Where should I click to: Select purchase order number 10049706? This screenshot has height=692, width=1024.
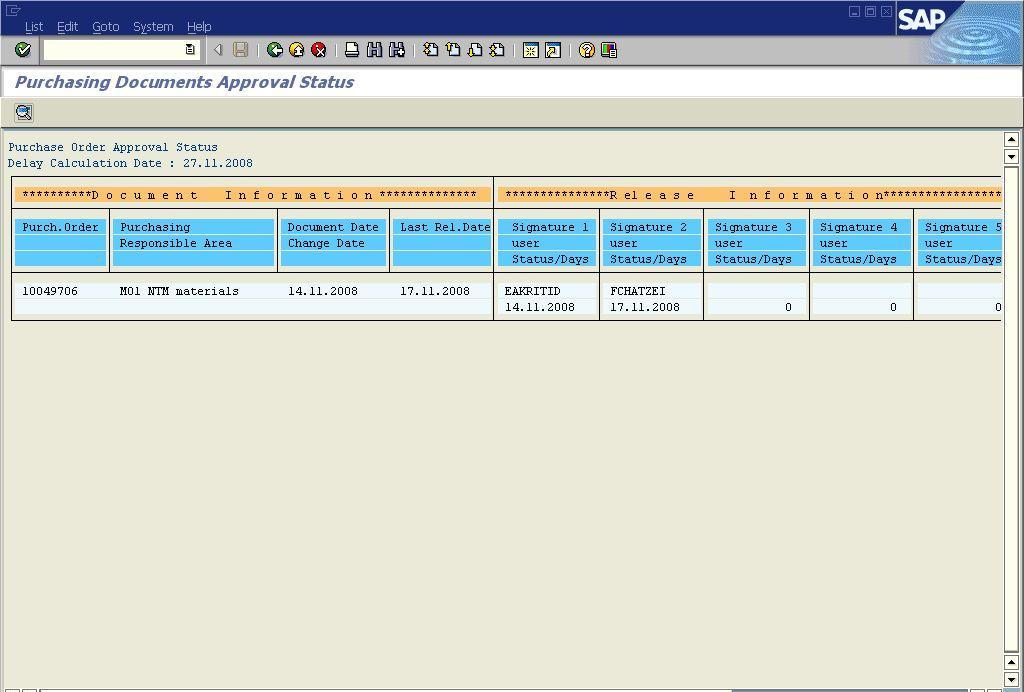coord(50,291)
